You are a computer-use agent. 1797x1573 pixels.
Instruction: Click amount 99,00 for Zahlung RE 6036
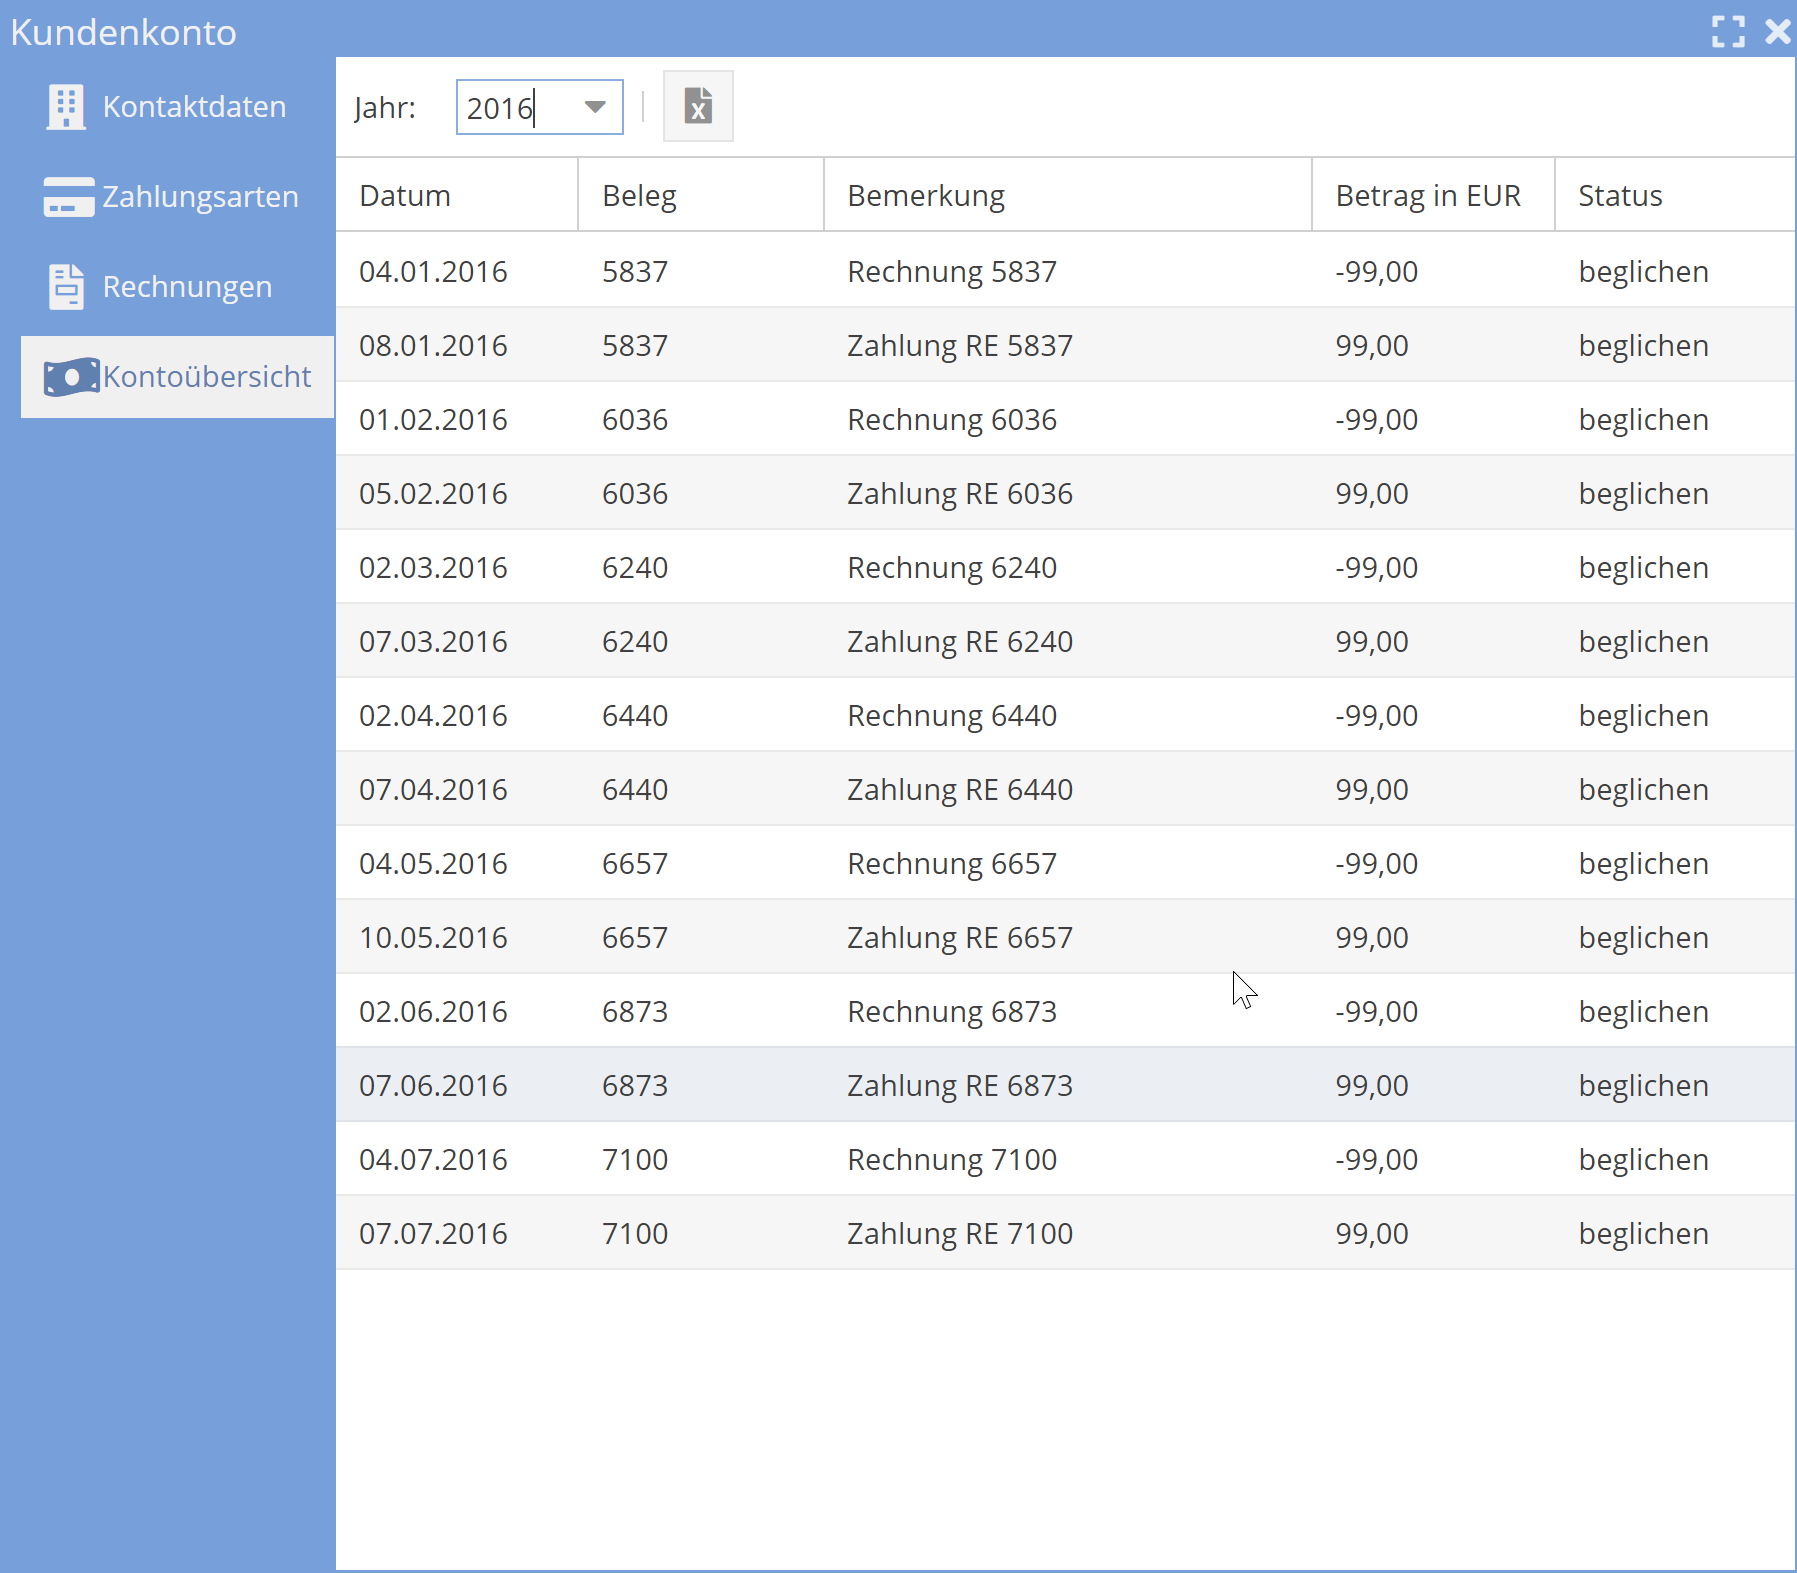[x=1372, y=493]
